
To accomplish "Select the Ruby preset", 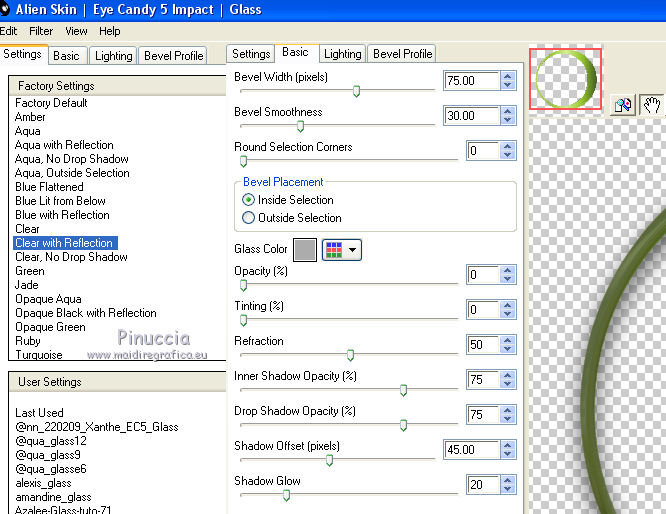I will 28,341.
